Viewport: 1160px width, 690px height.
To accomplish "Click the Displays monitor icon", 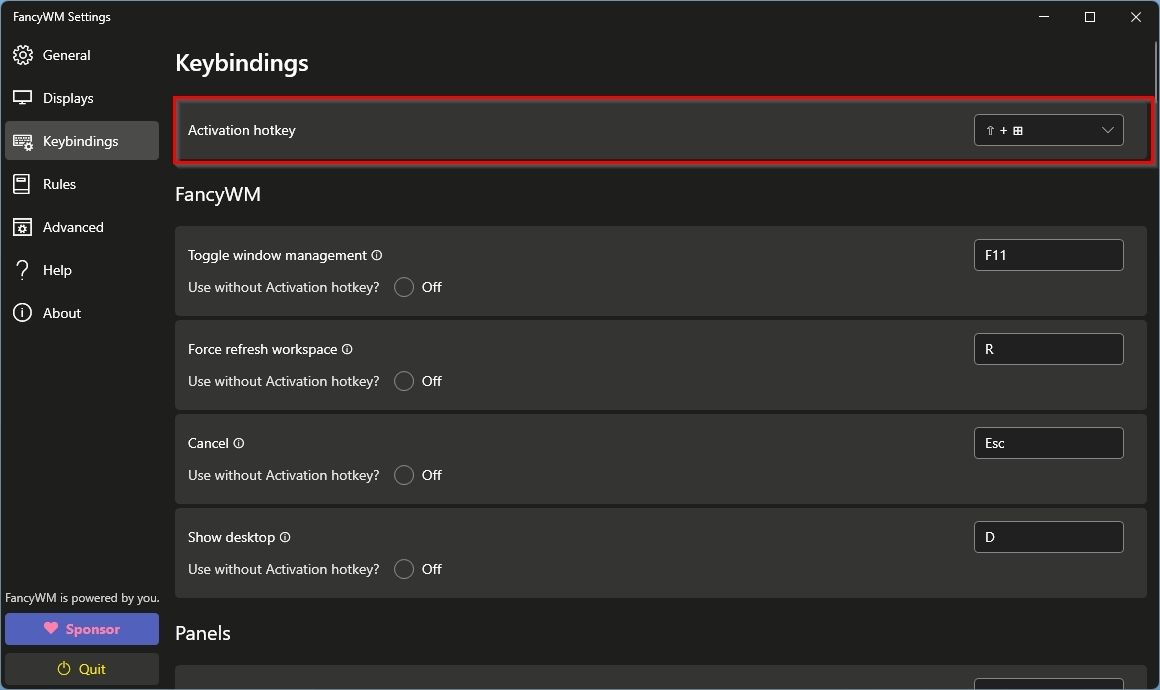I will click(x=23, y=97).
